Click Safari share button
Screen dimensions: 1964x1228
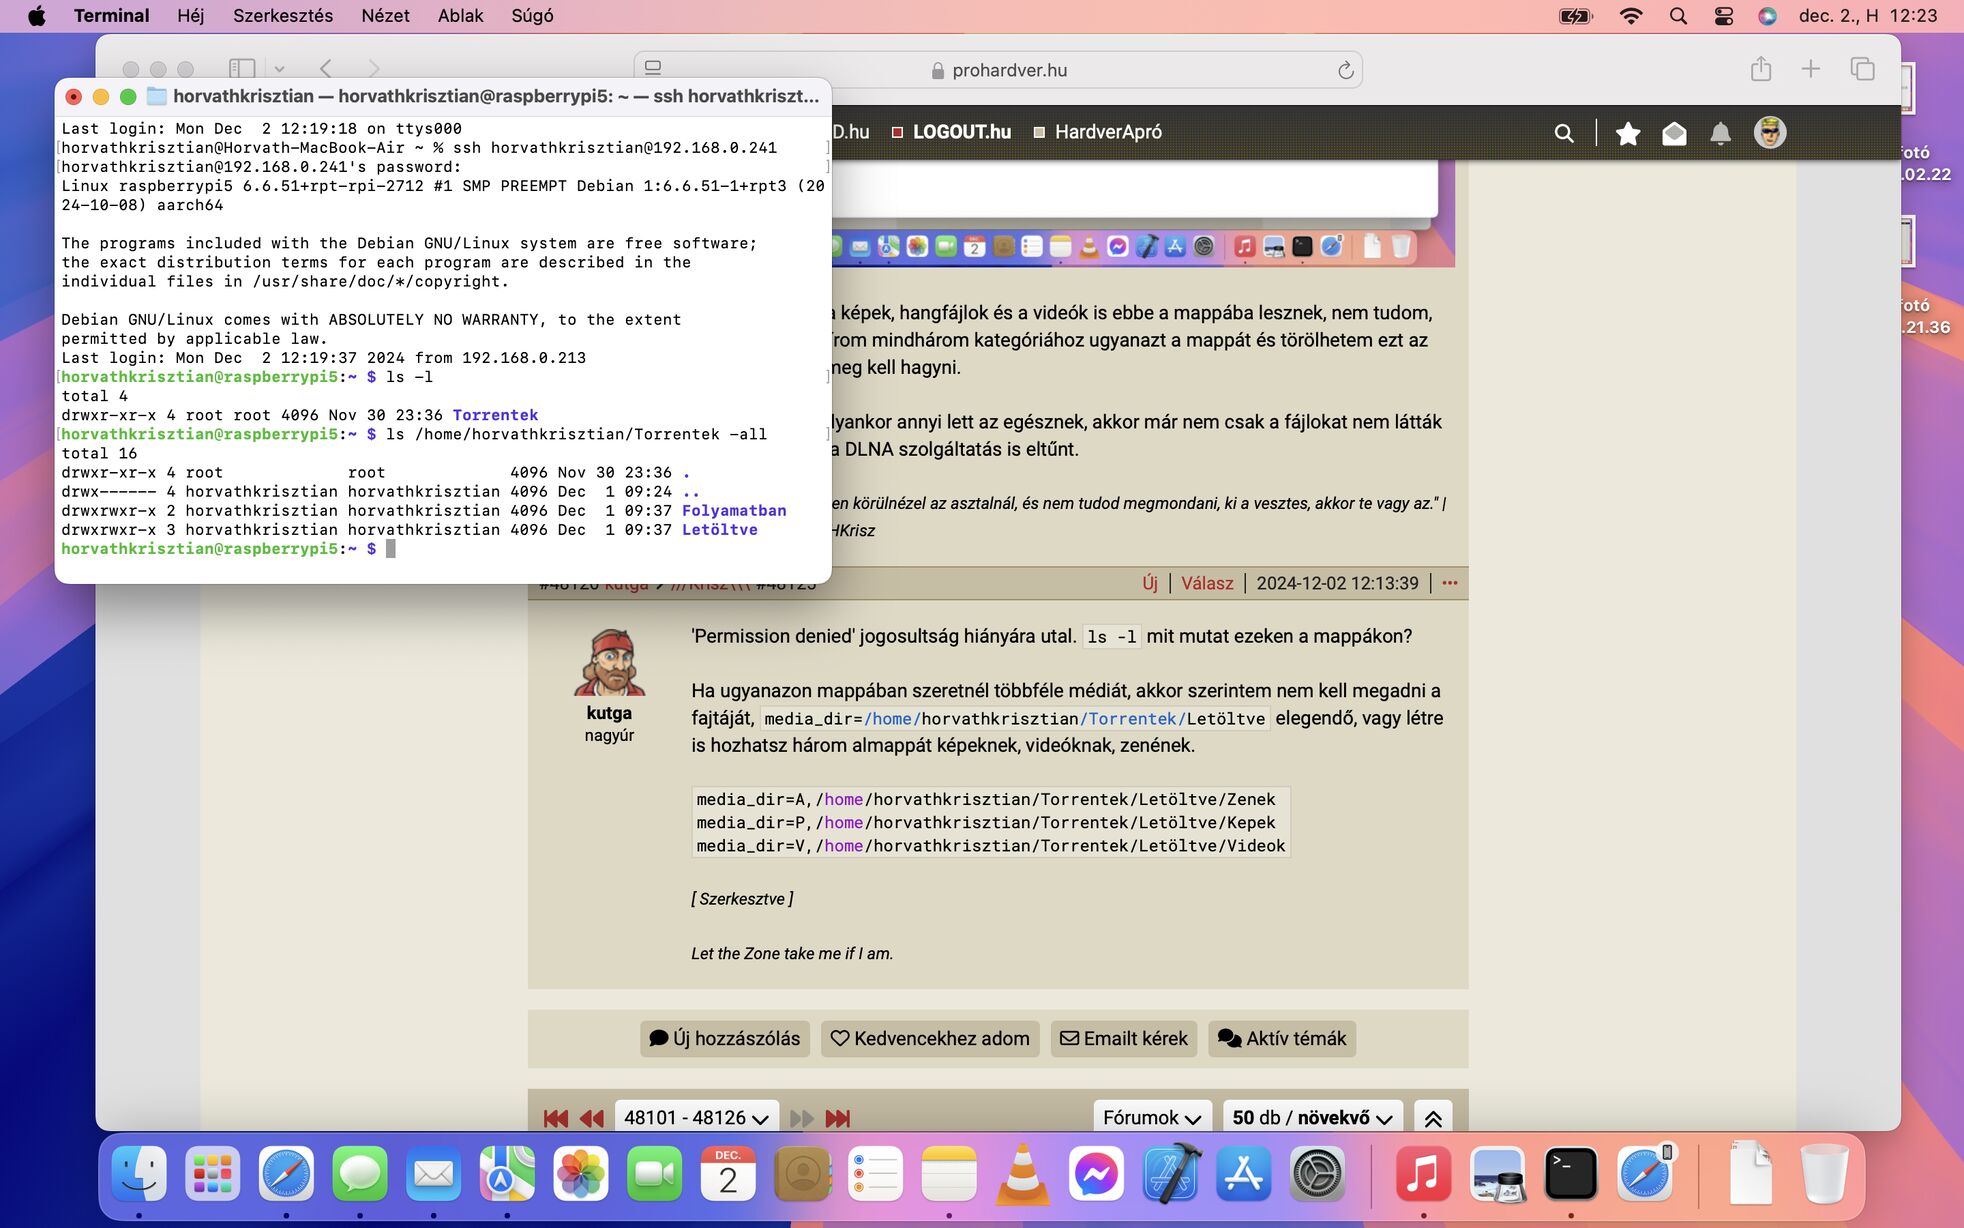coord(1761,69)
